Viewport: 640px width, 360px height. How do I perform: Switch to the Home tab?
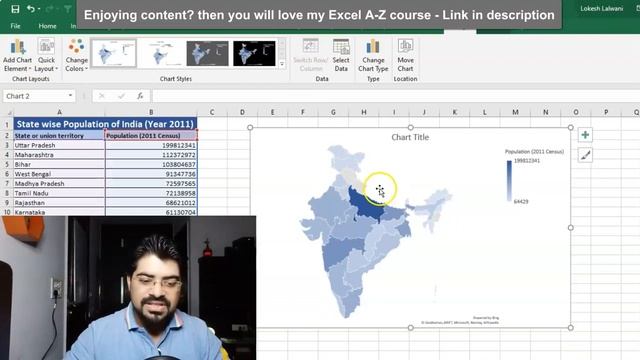coord(47,26)
